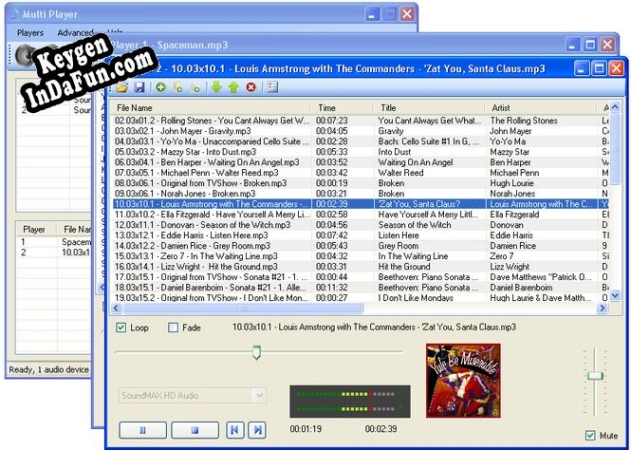Click the white document add icon

coord(196,87)
